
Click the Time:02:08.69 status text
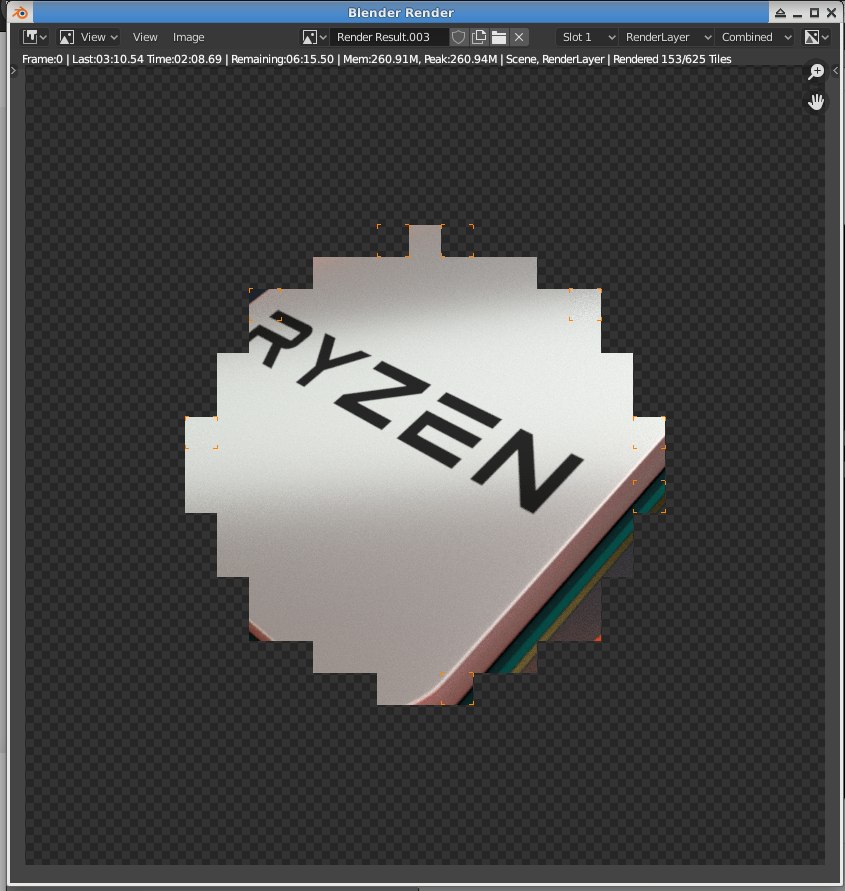(184, 59)
